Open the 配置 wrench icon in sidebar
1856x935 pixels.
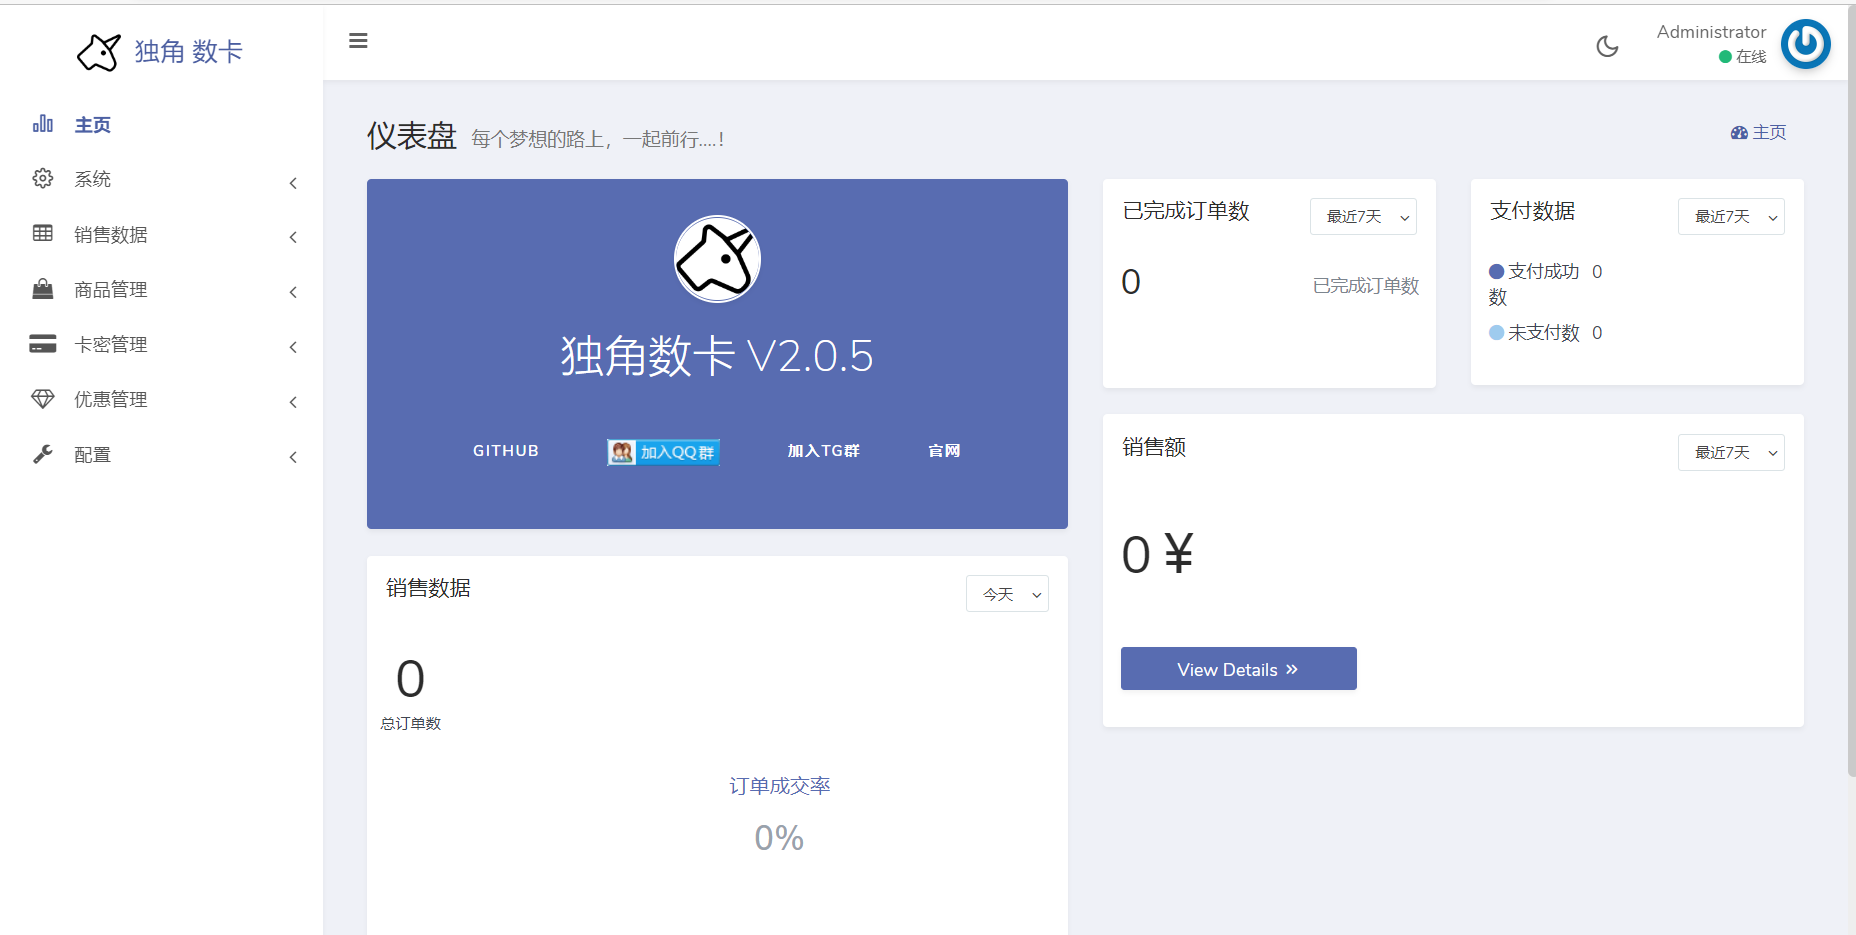click(x=43, y=454)
